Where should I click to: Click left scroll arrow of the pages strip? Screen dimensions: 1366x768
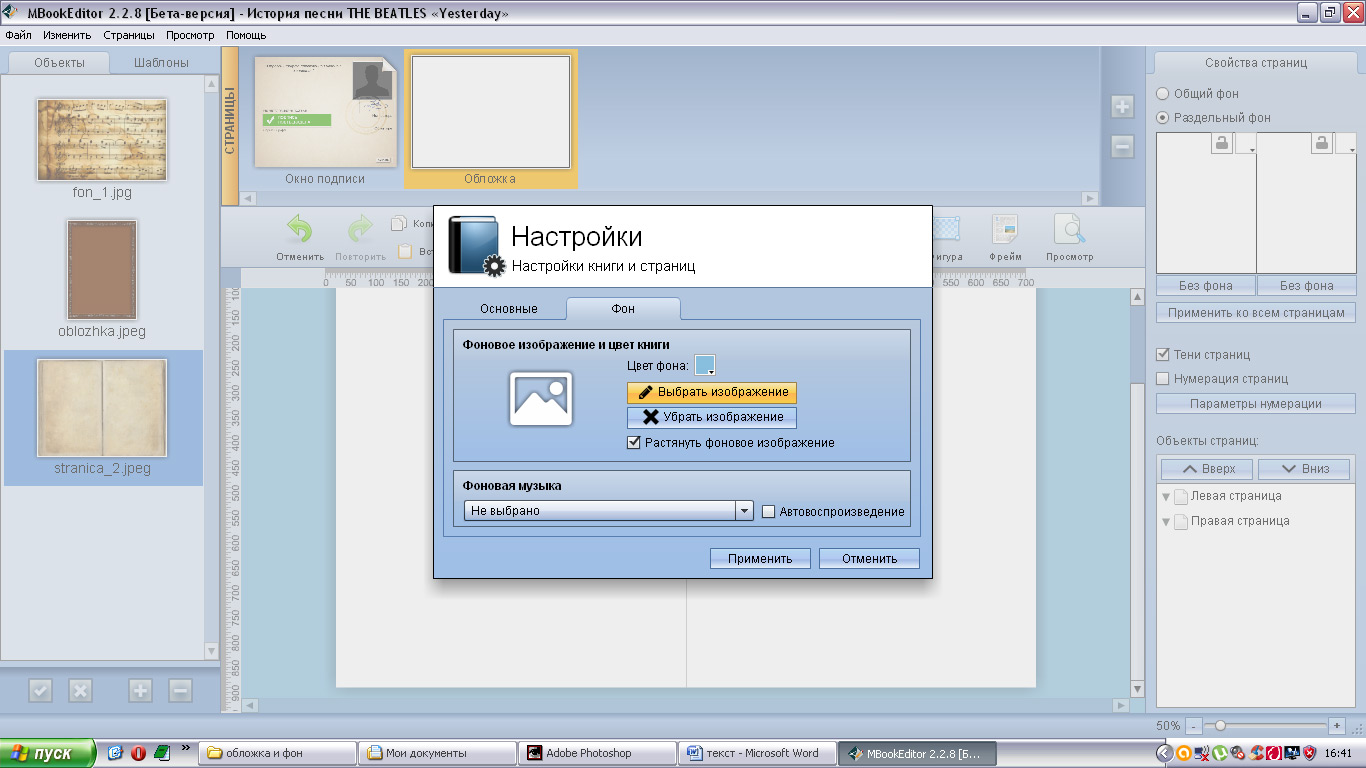tap(248, 198)
